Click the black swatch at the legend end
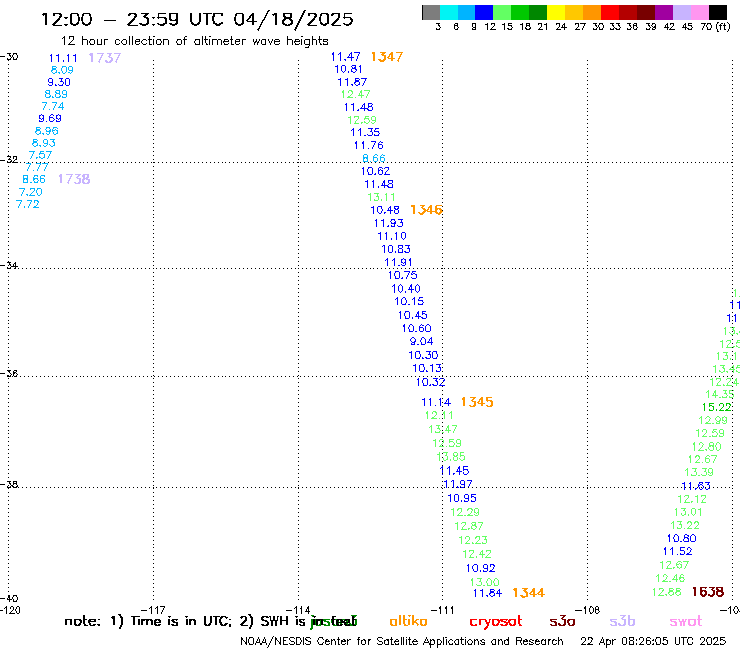 tap(718, 12)
